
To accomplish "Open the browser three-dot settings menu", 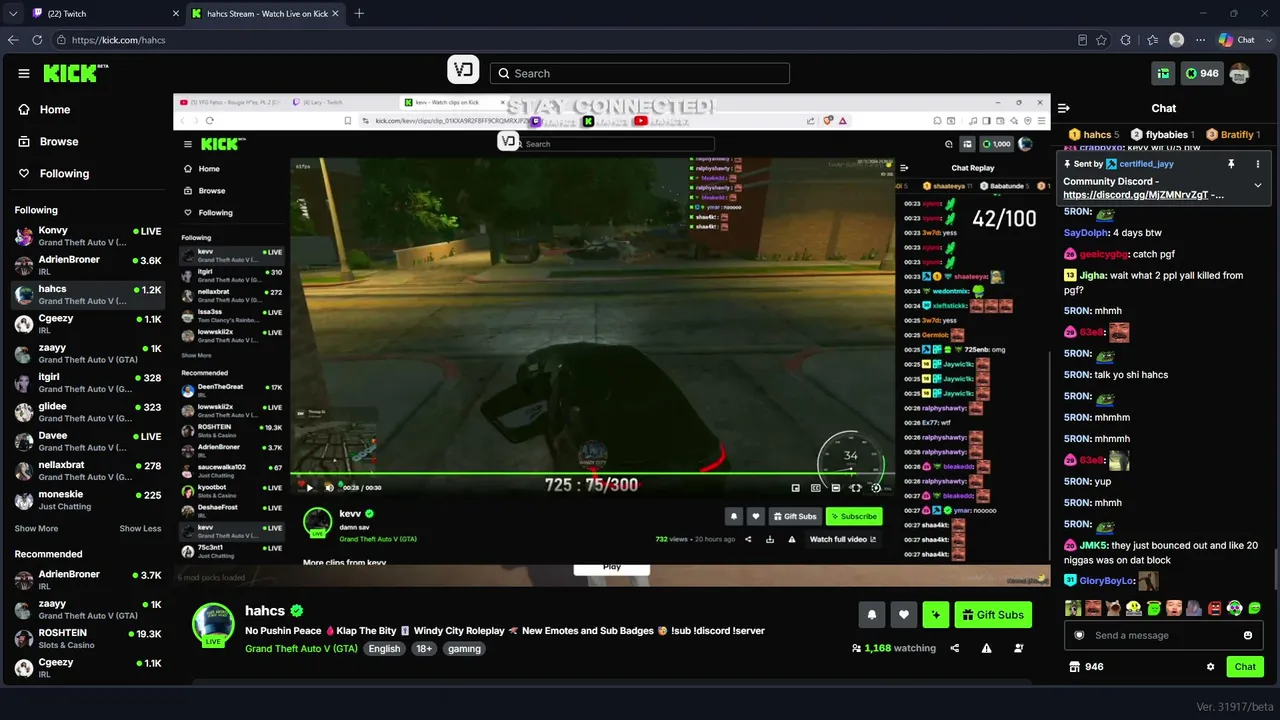I will (1201, 40).
